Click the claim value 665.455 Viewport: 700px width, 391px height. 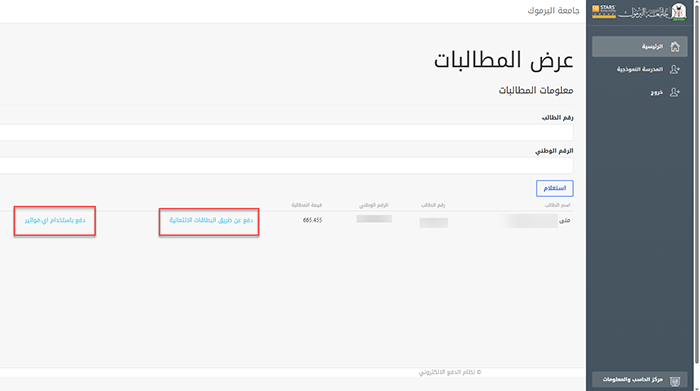(x=312, y=220)
